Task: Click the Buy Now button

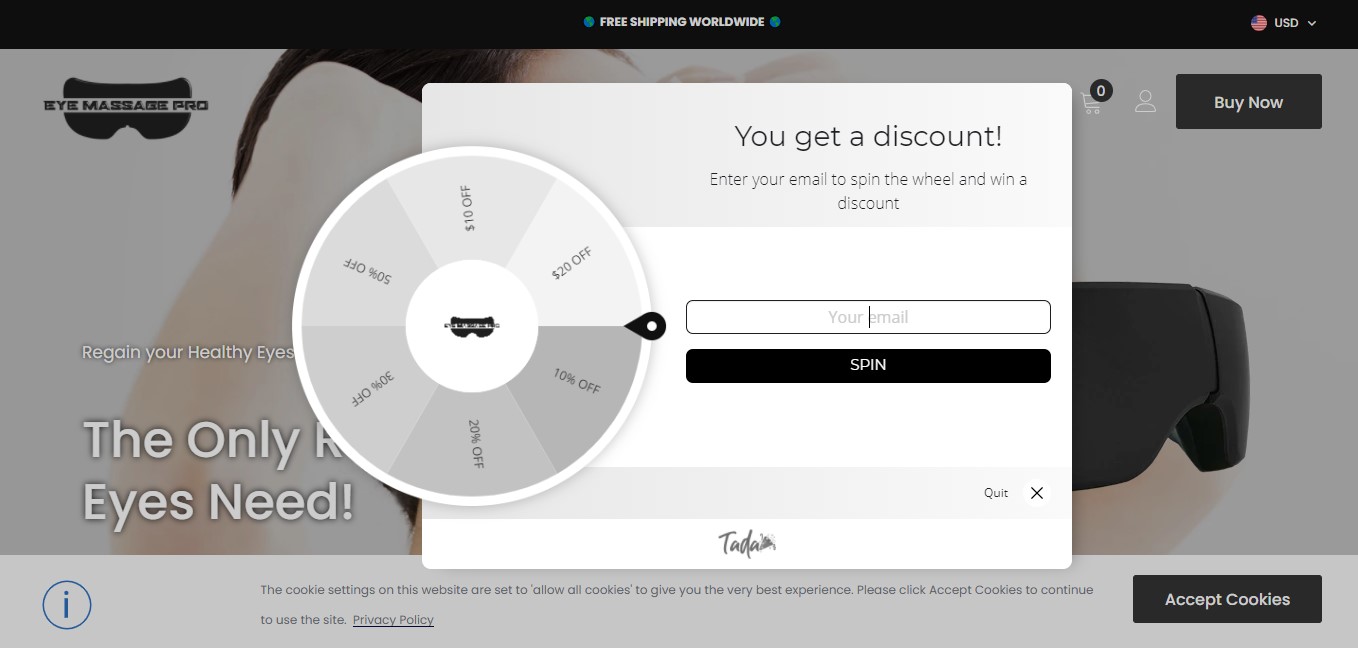Action: click(1248, 102)
